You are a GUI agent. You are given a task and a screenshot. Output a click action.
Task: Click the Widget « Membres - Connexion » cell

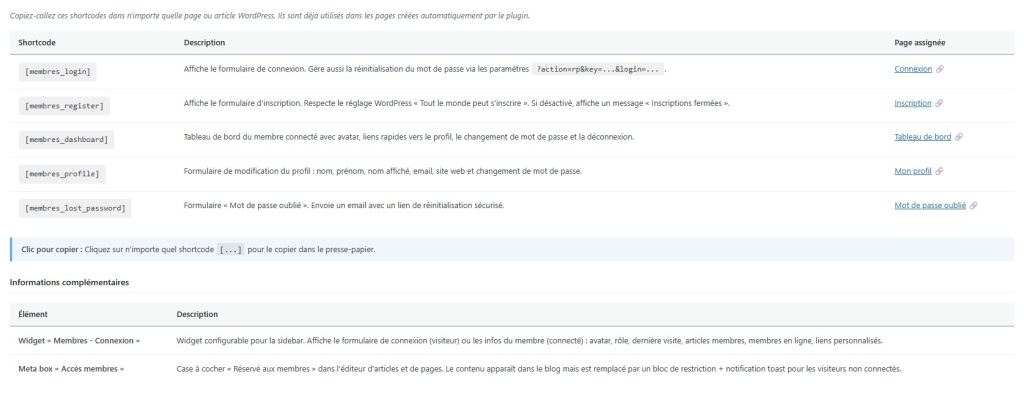[79, 341]
